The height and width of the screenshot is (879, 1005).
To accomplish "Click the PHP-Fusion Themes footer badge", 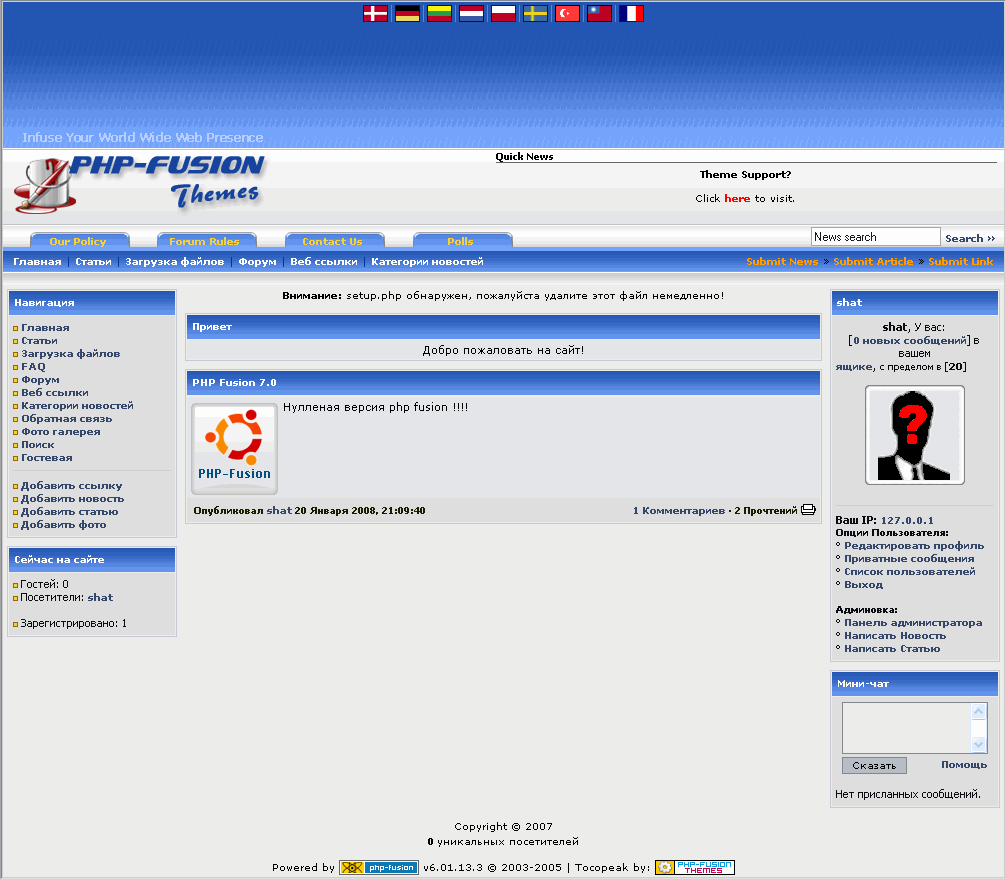I will 695,867.
